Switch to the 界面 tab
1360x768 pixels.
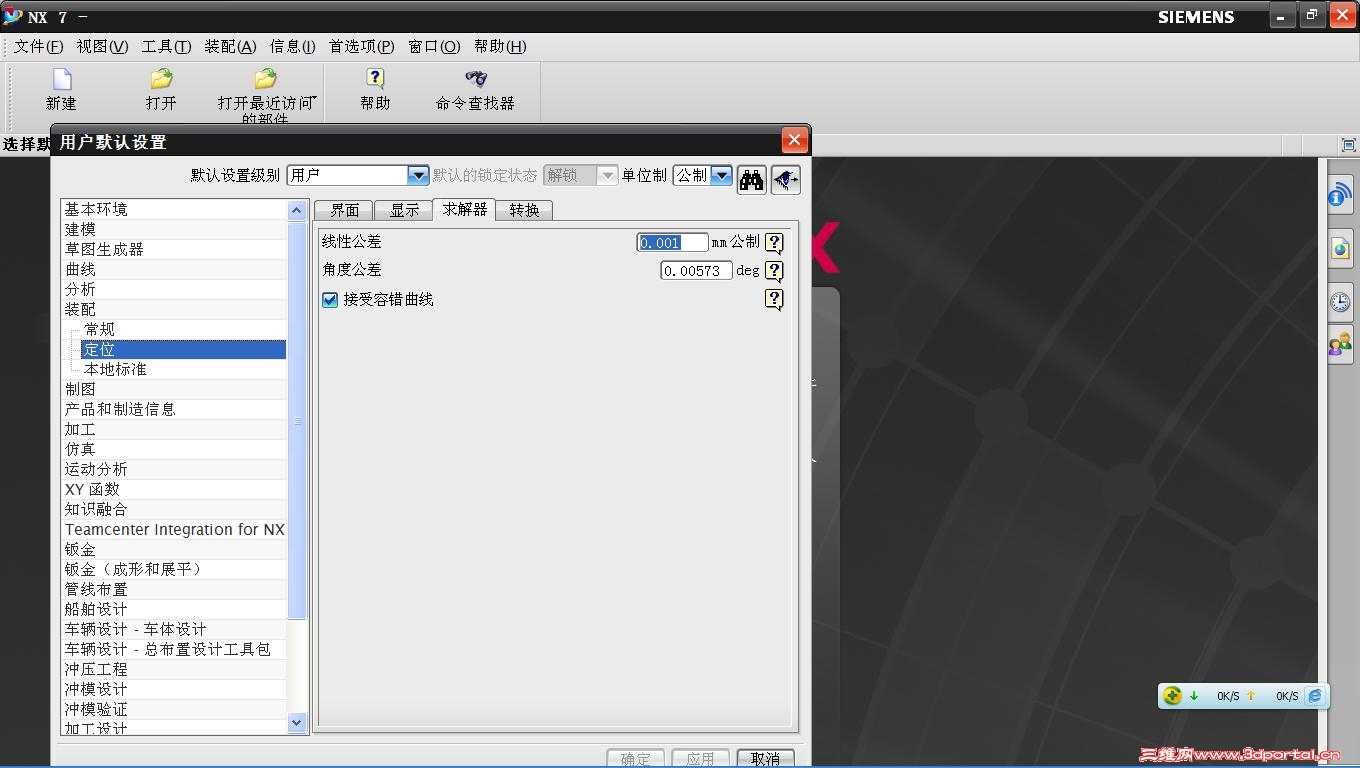(x=344, y=210)
